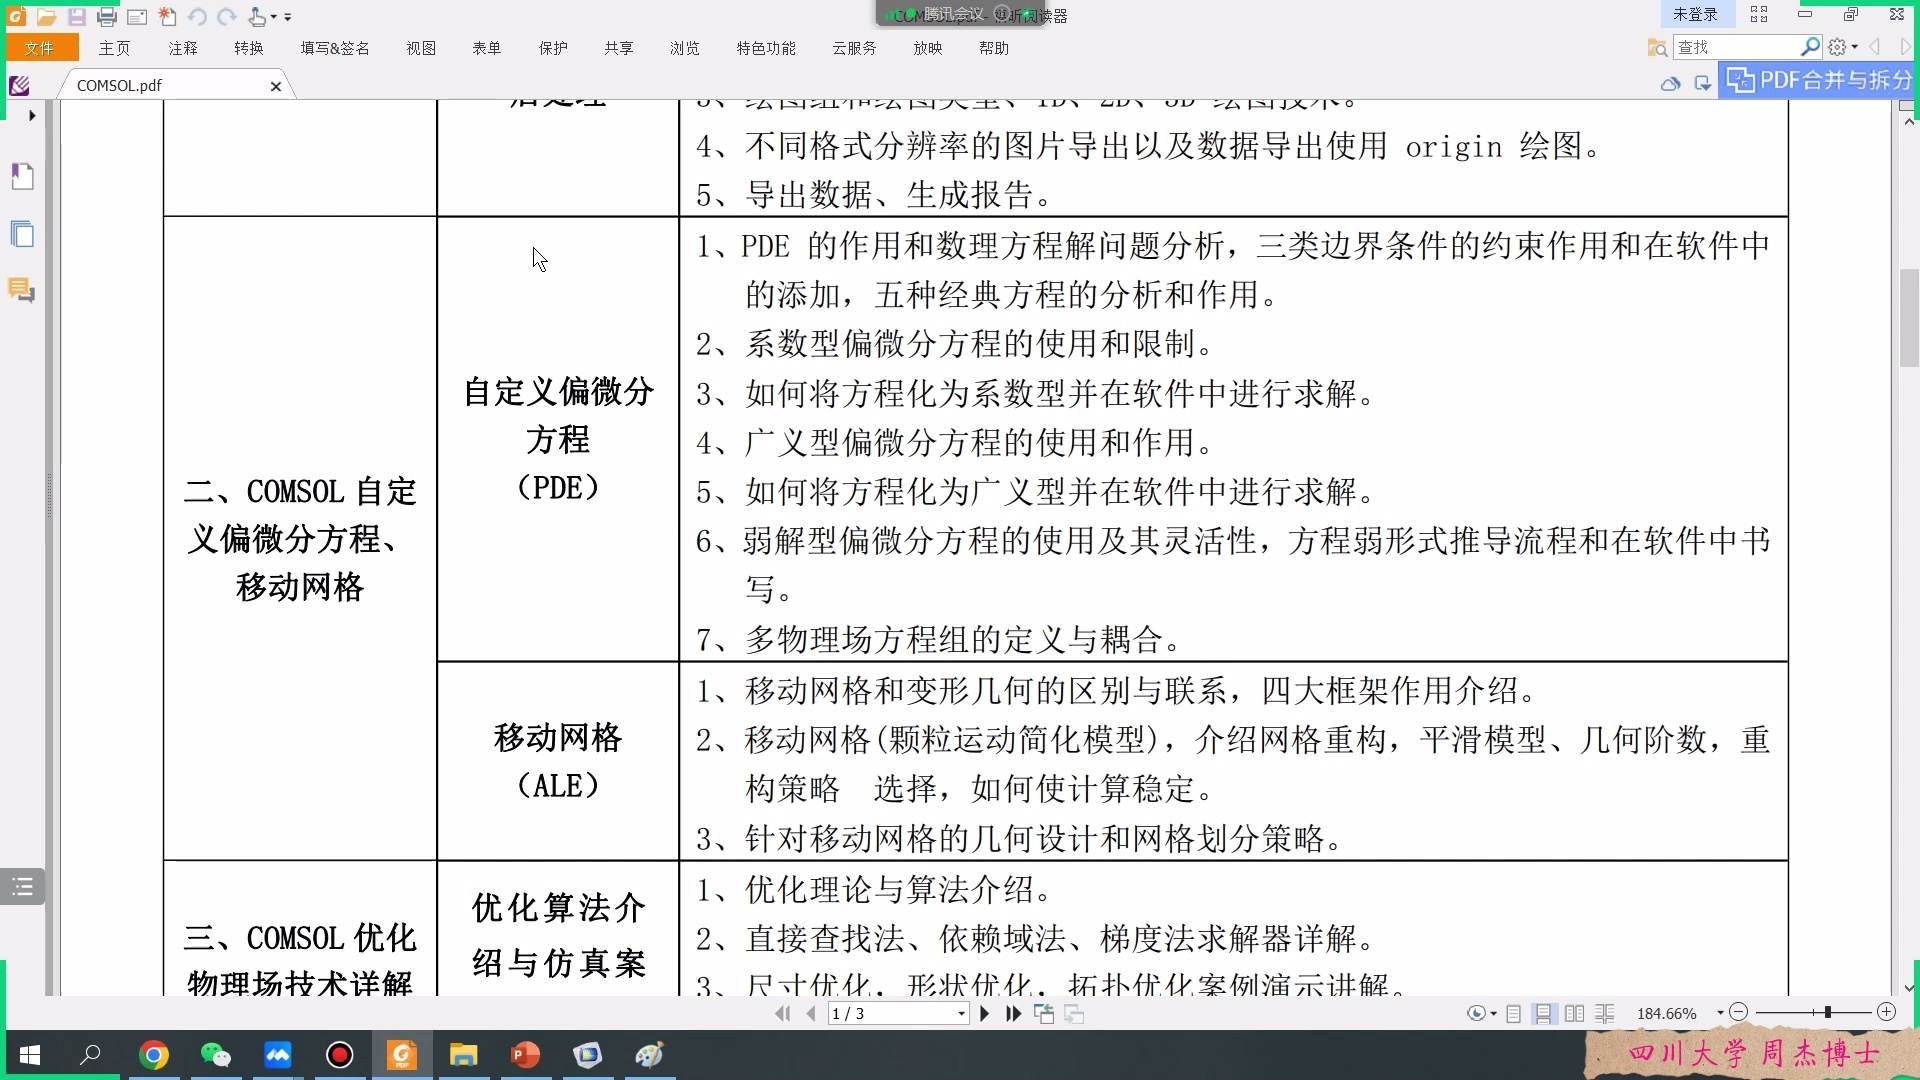Image resolution: width=1920 pixels, height=1080 pixels.
Task: Click the email document icon
Action: click(x=137, y=17)
